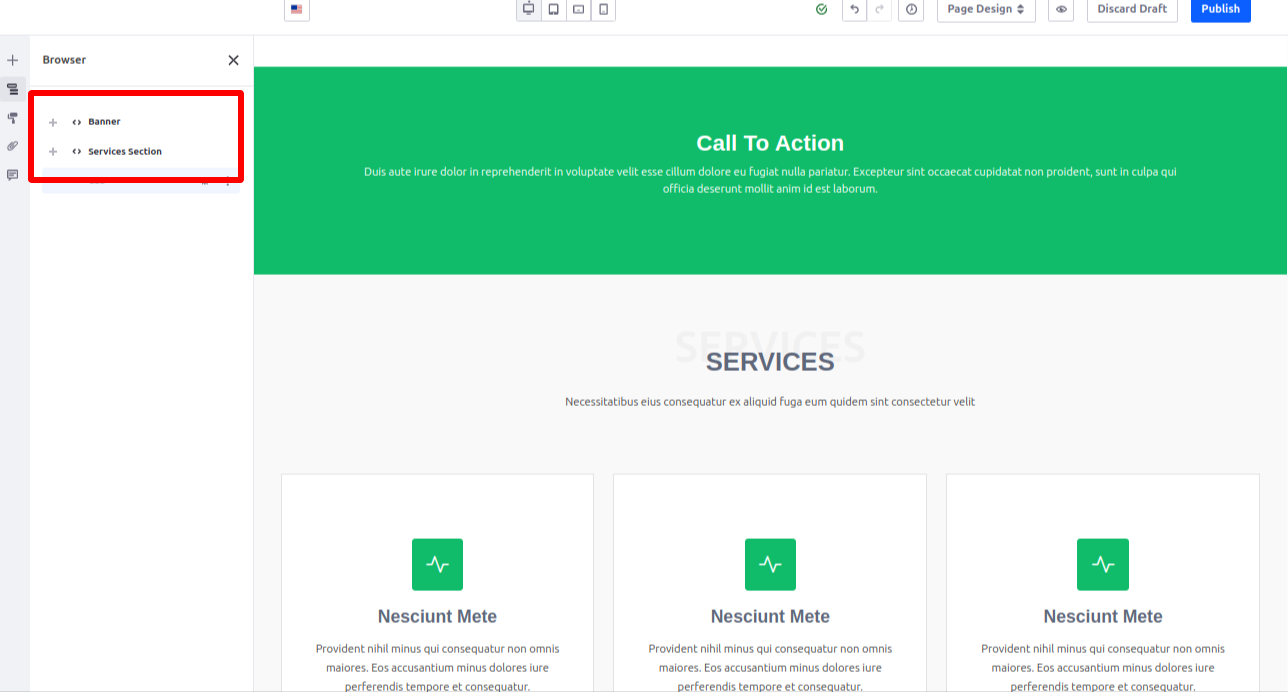
Task: Open the Page Design mode dropdown
Action: (x=986, y=9)
